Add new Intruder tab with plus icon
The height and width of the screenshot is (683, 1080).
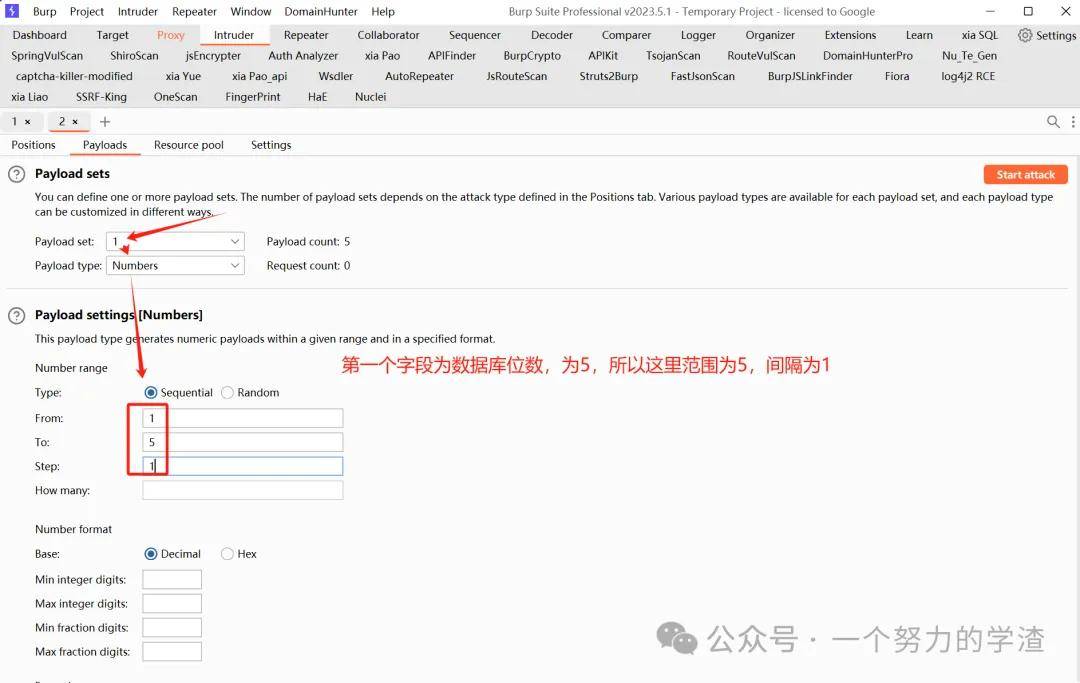click(x=105, y=122)
